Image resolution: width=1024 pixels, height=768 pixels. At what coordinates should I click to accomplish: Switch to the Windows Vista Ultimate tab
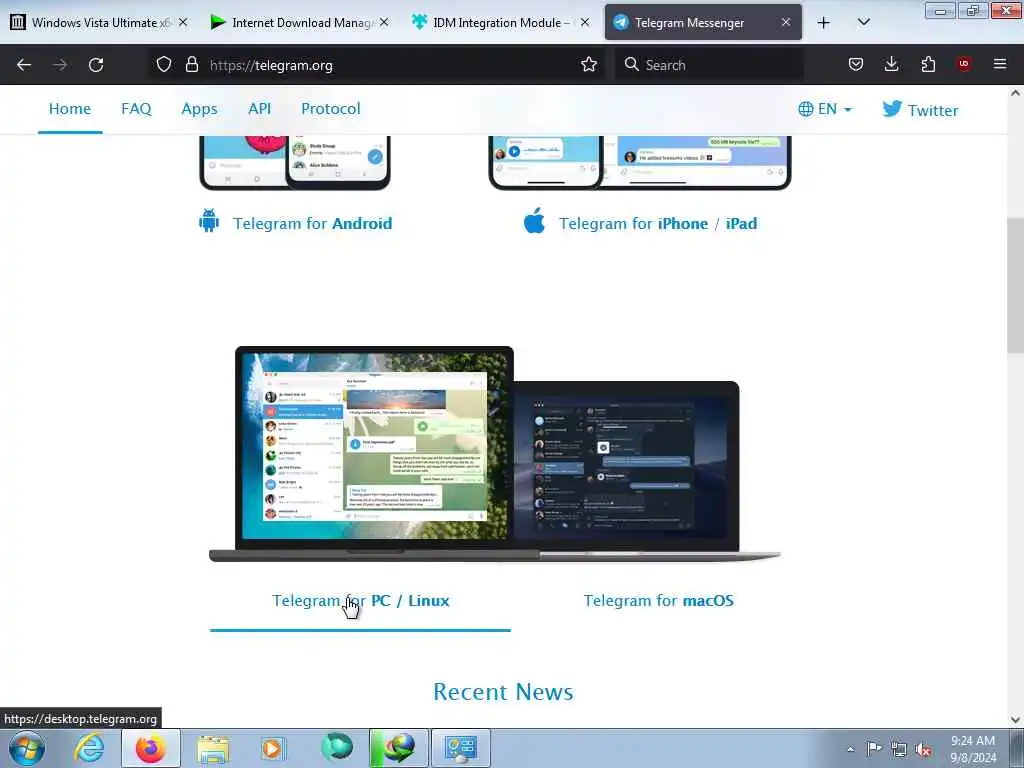tap(100, 23)
